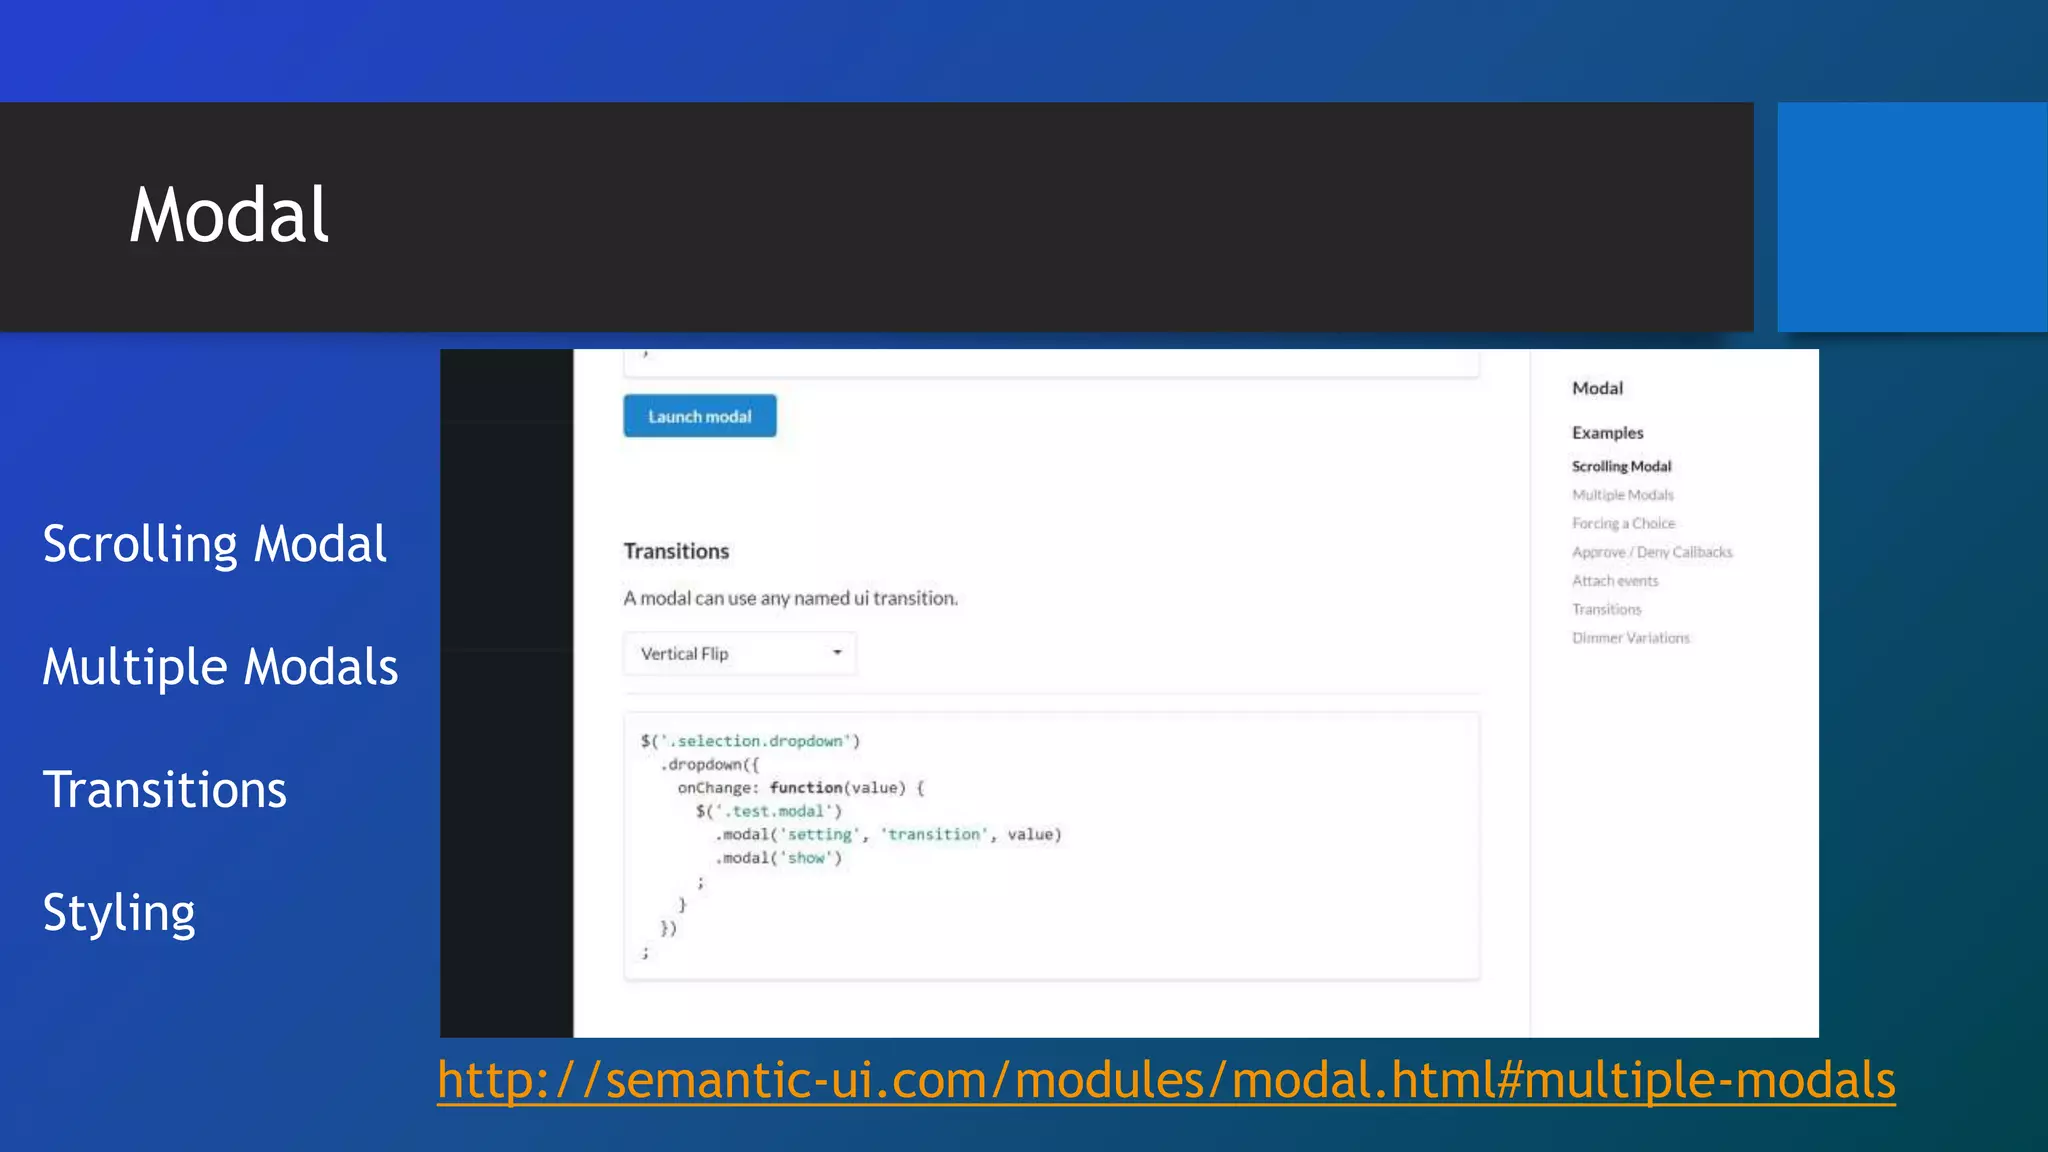Click code line $('.selection.dropdown')

tap(750, 741)
